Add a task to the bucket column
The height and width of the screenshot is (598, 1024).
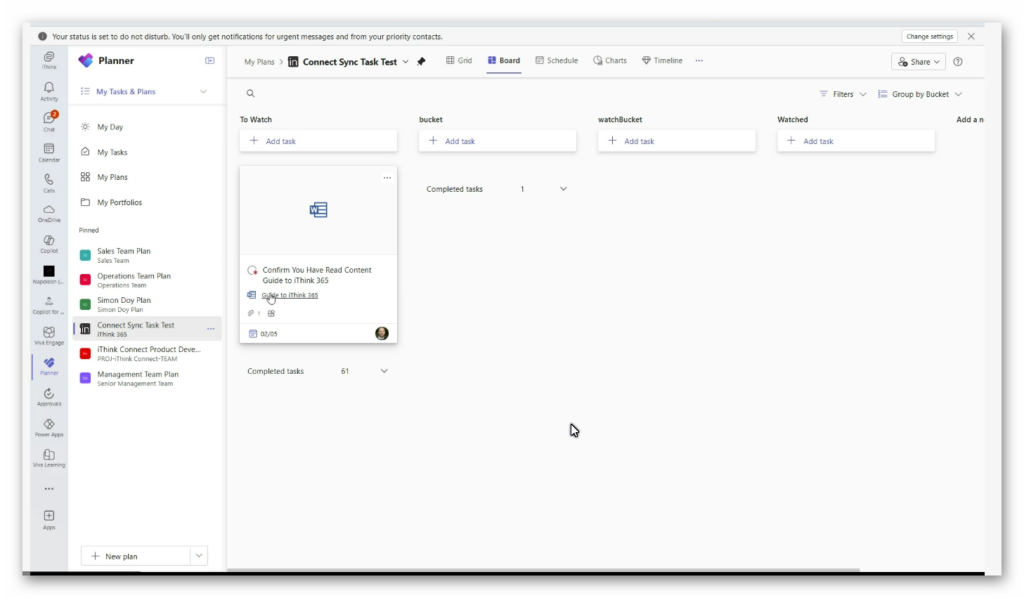(497, 141)
